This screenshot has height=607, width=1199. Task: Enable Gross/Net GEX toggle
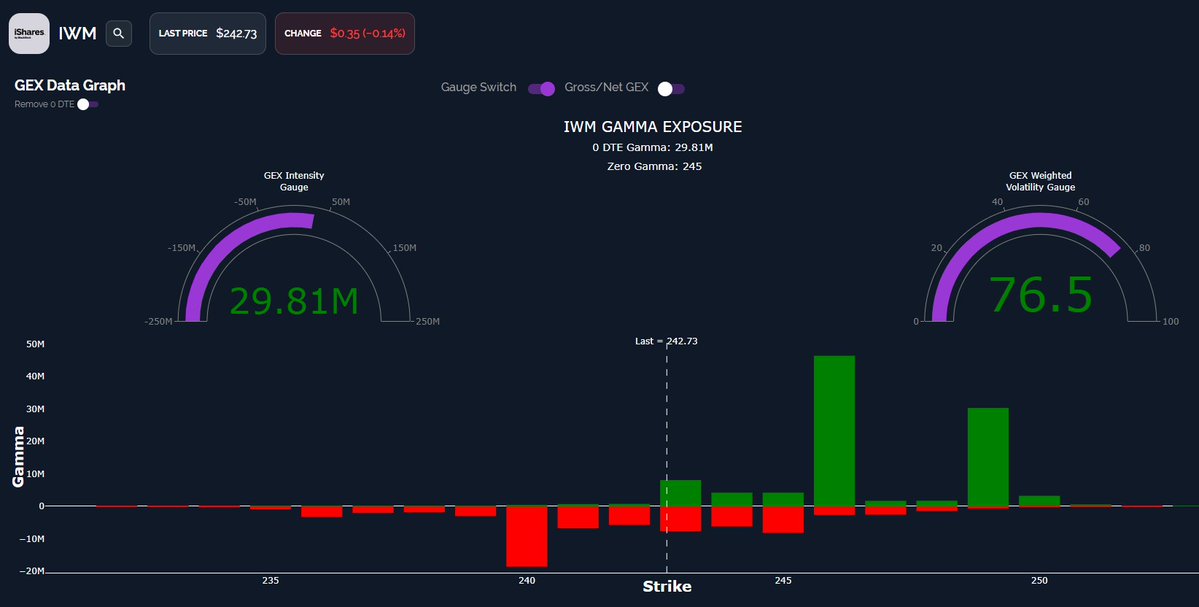pyautogui.click(x=670, y=88)
